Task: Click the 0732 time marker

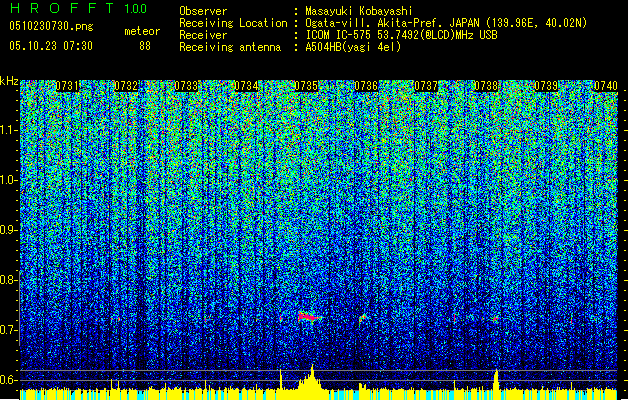Action: click(x=126, y=86)
